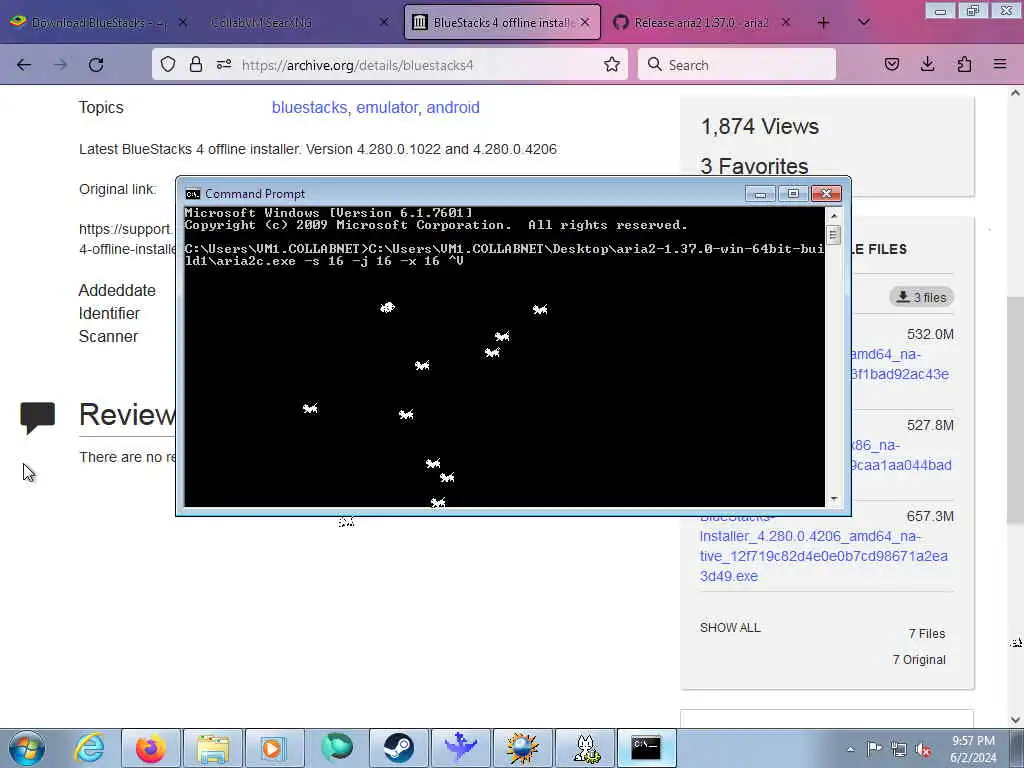Minimize the Command Prompt window

(760, 194)
